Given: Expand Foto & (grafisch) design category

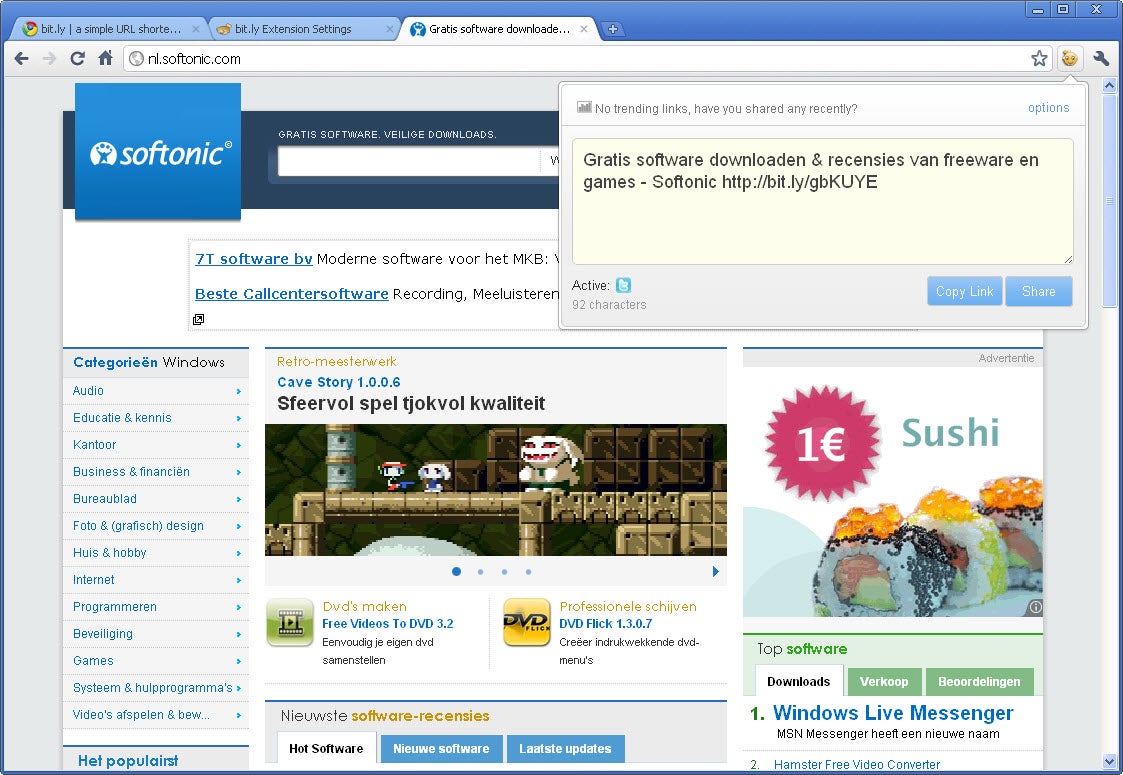Looking at the screenshot, I should coord(238,526).
